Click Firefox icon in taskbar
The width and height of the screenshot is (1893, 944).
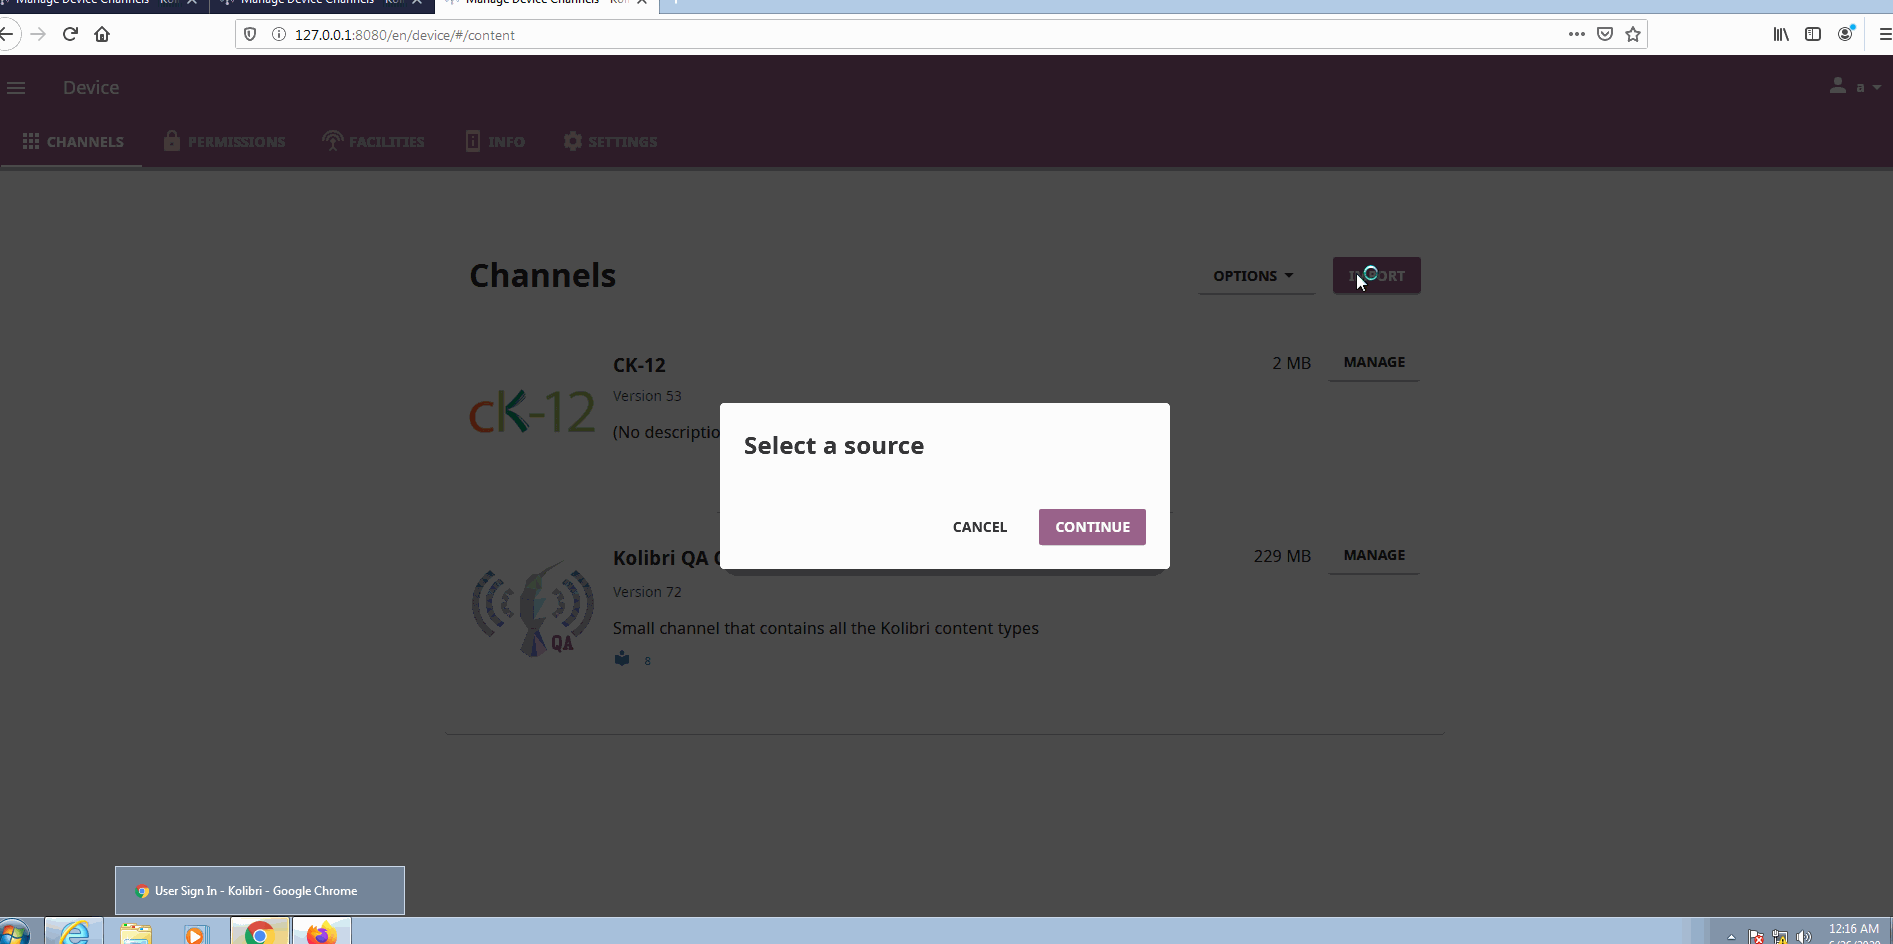click(321, 932)
